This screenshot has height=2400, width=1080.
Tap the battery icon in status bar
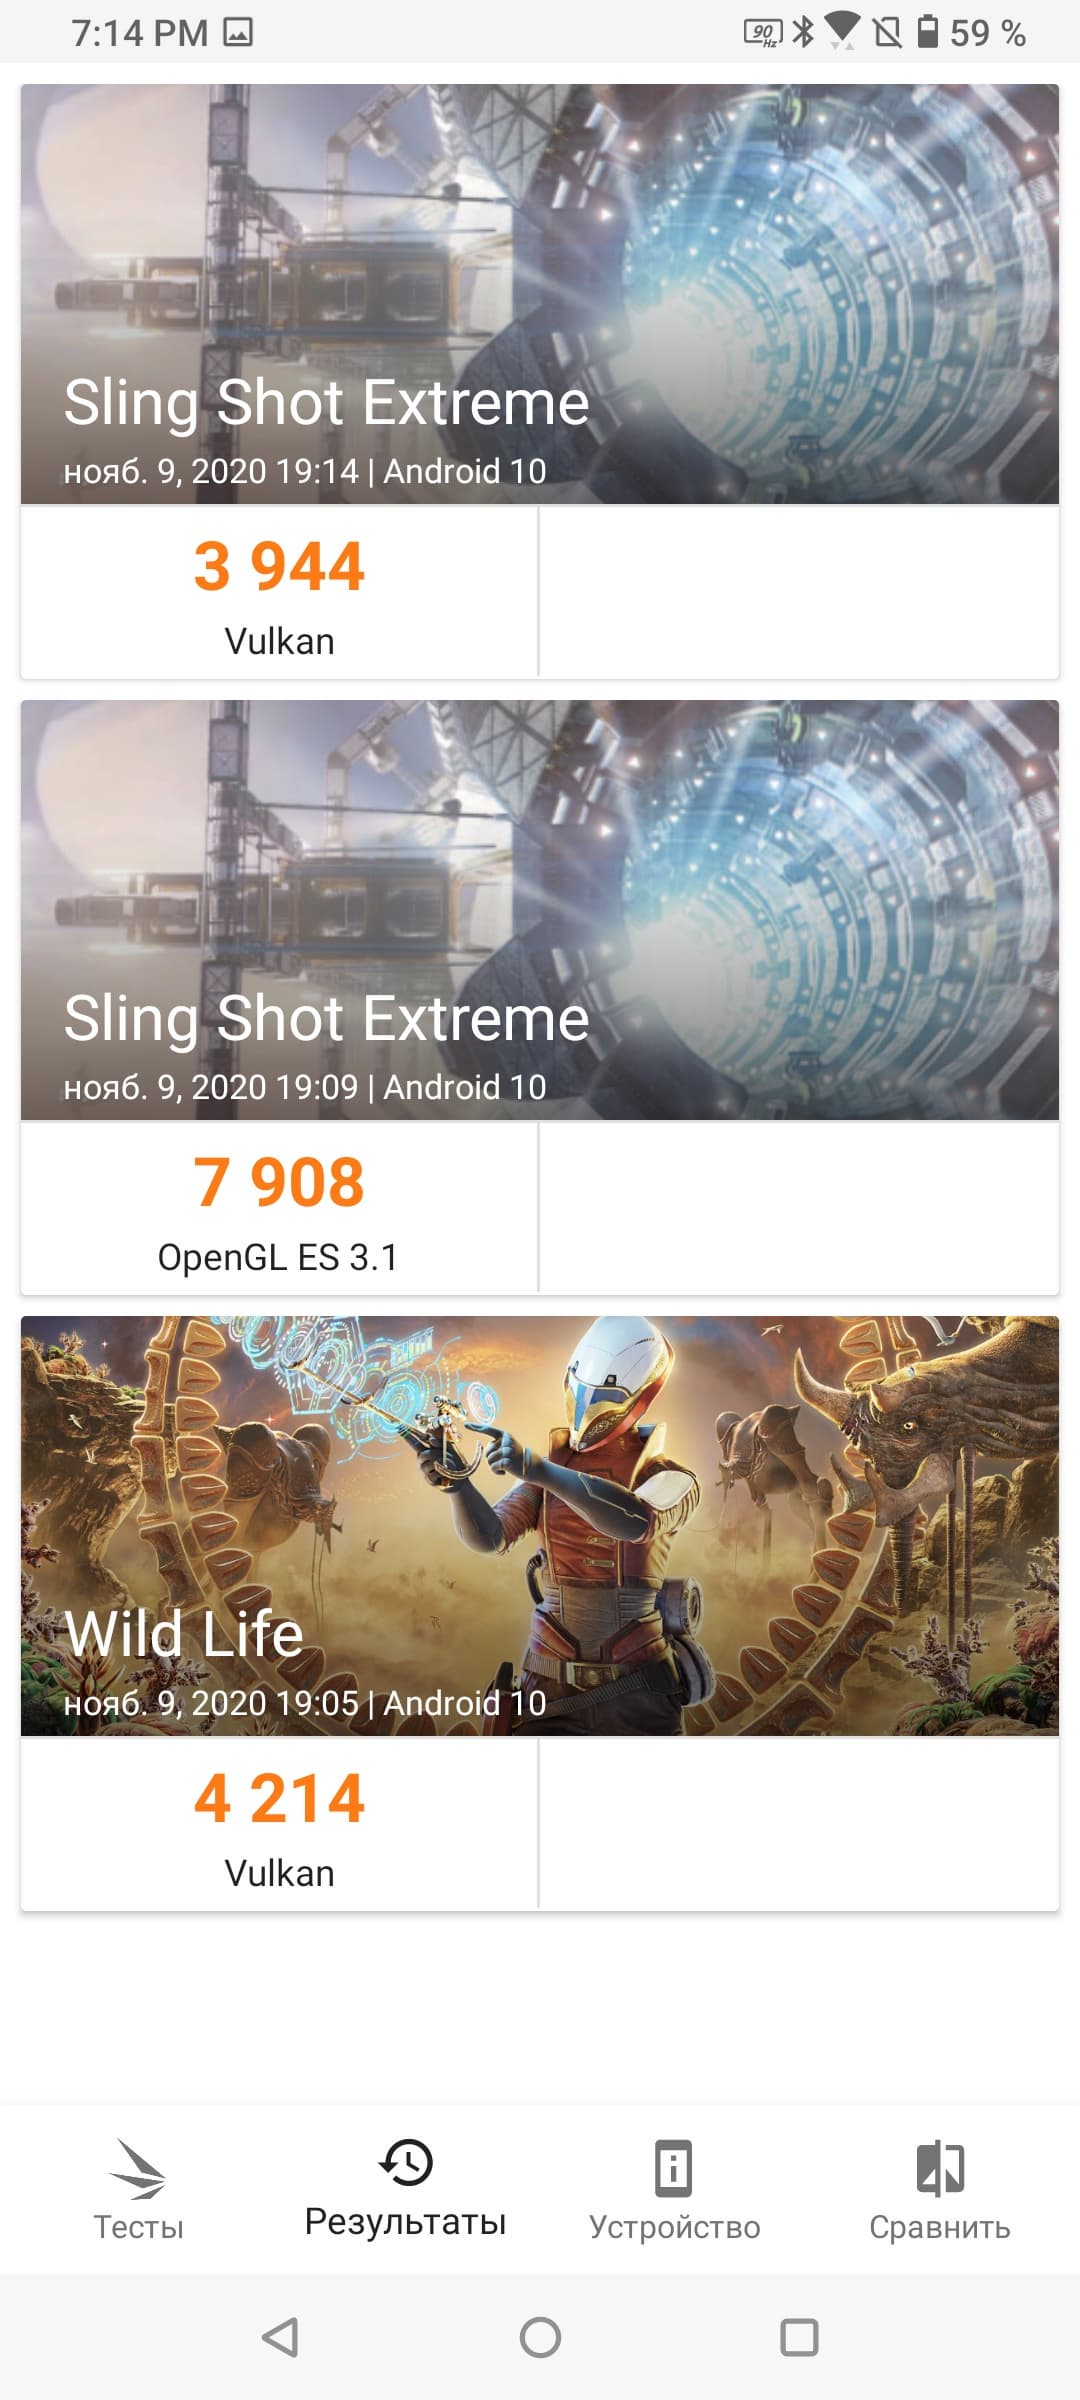tap(928, 32)
